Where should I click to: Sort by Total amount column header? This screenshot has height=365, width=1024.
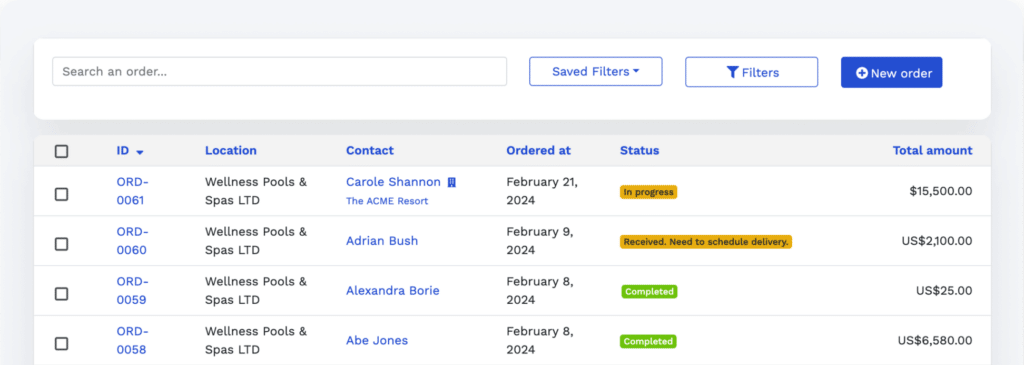pyautogui.click(x=932, y=150)
